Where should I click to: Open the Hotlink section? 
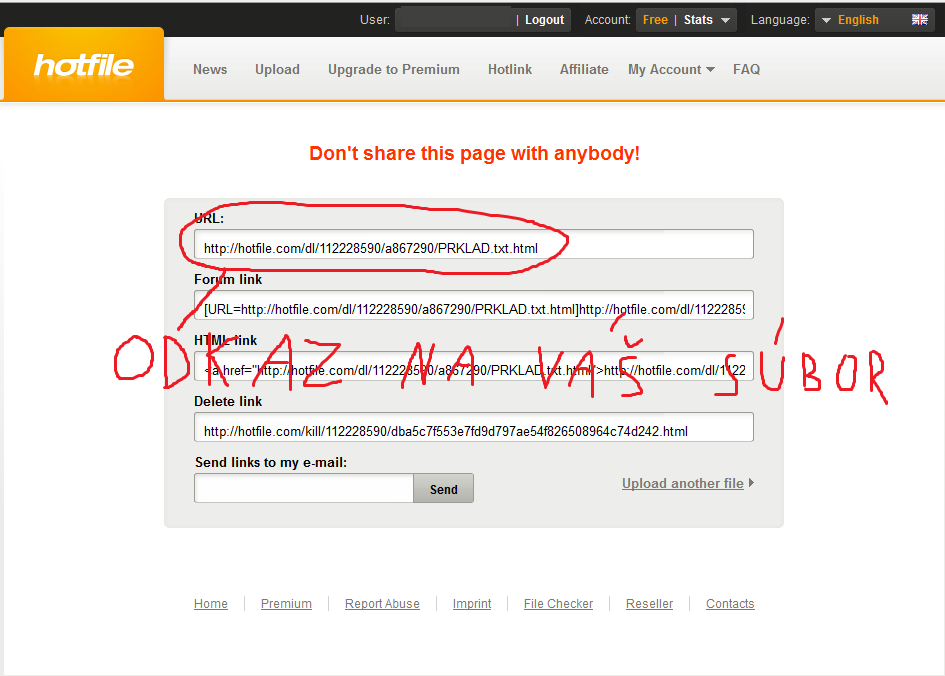click(x=510, y=70)
